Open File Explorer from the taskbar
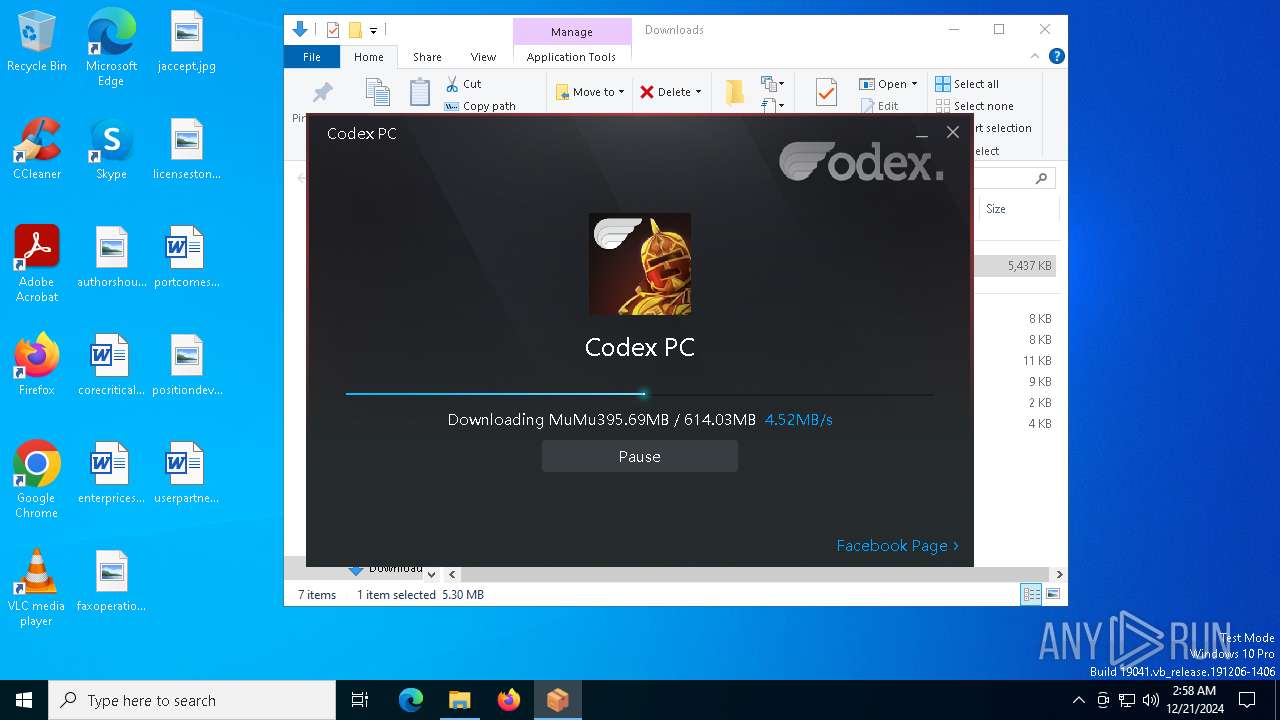 [459, 700]
